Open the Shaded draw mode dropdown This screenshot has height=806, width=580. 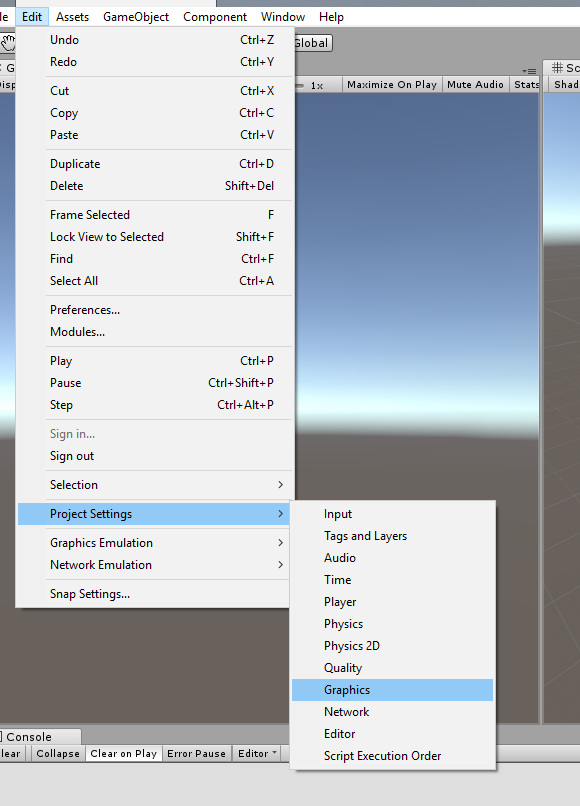tap(566, 84)
